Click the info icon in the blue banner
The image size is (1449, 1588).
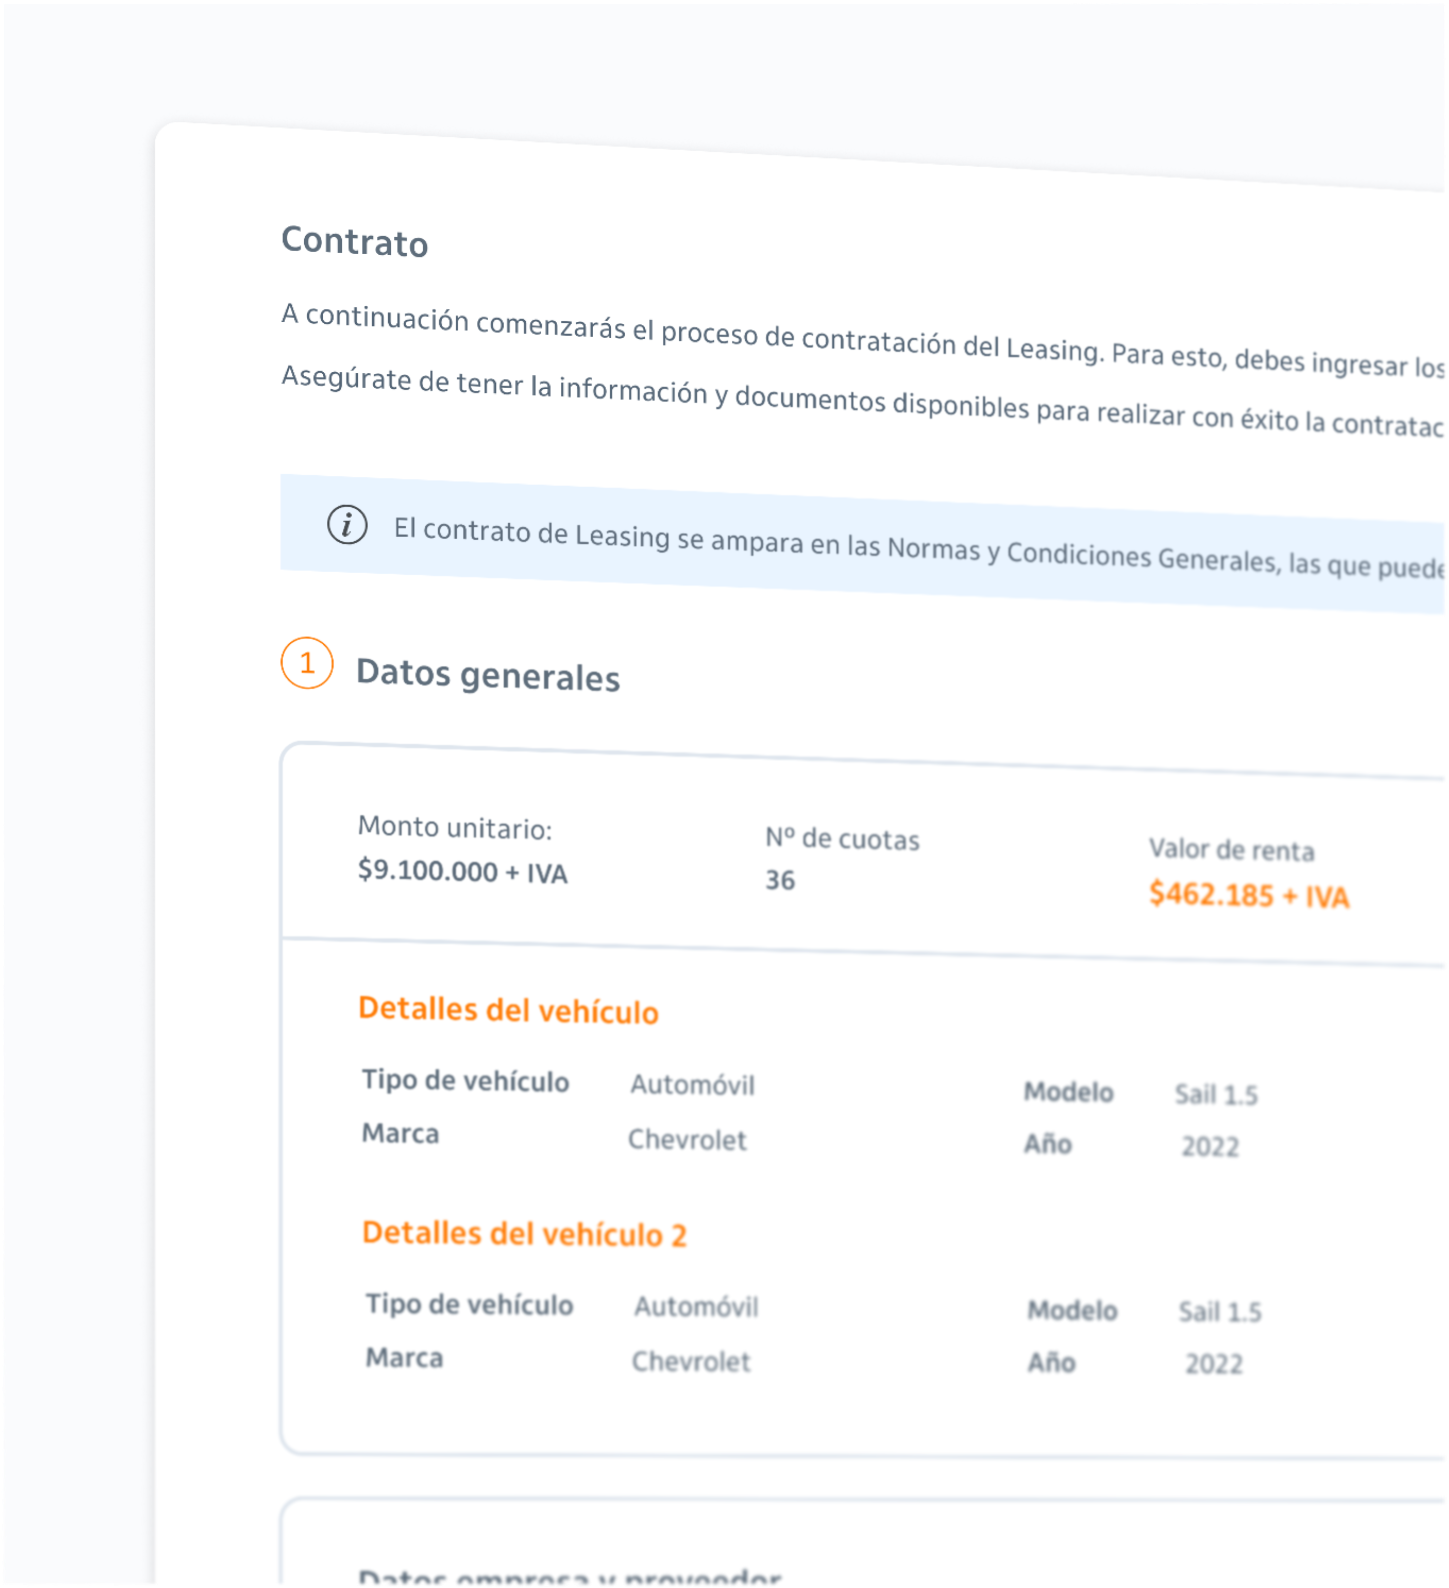tap(347, 524)
